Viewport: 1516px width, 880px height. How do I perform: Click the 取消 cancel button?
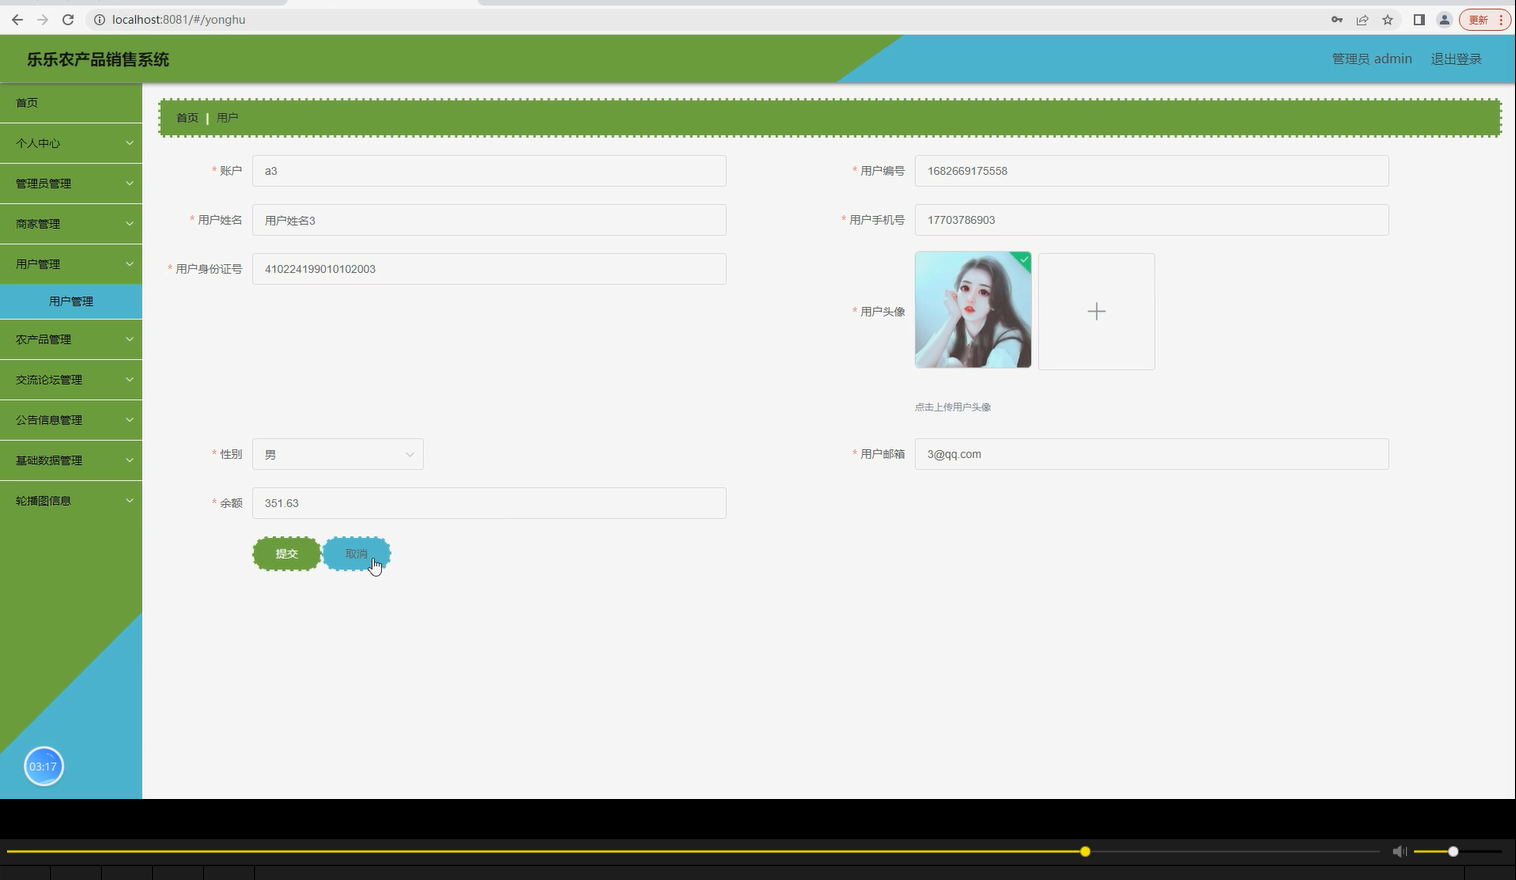click(357, 554)
